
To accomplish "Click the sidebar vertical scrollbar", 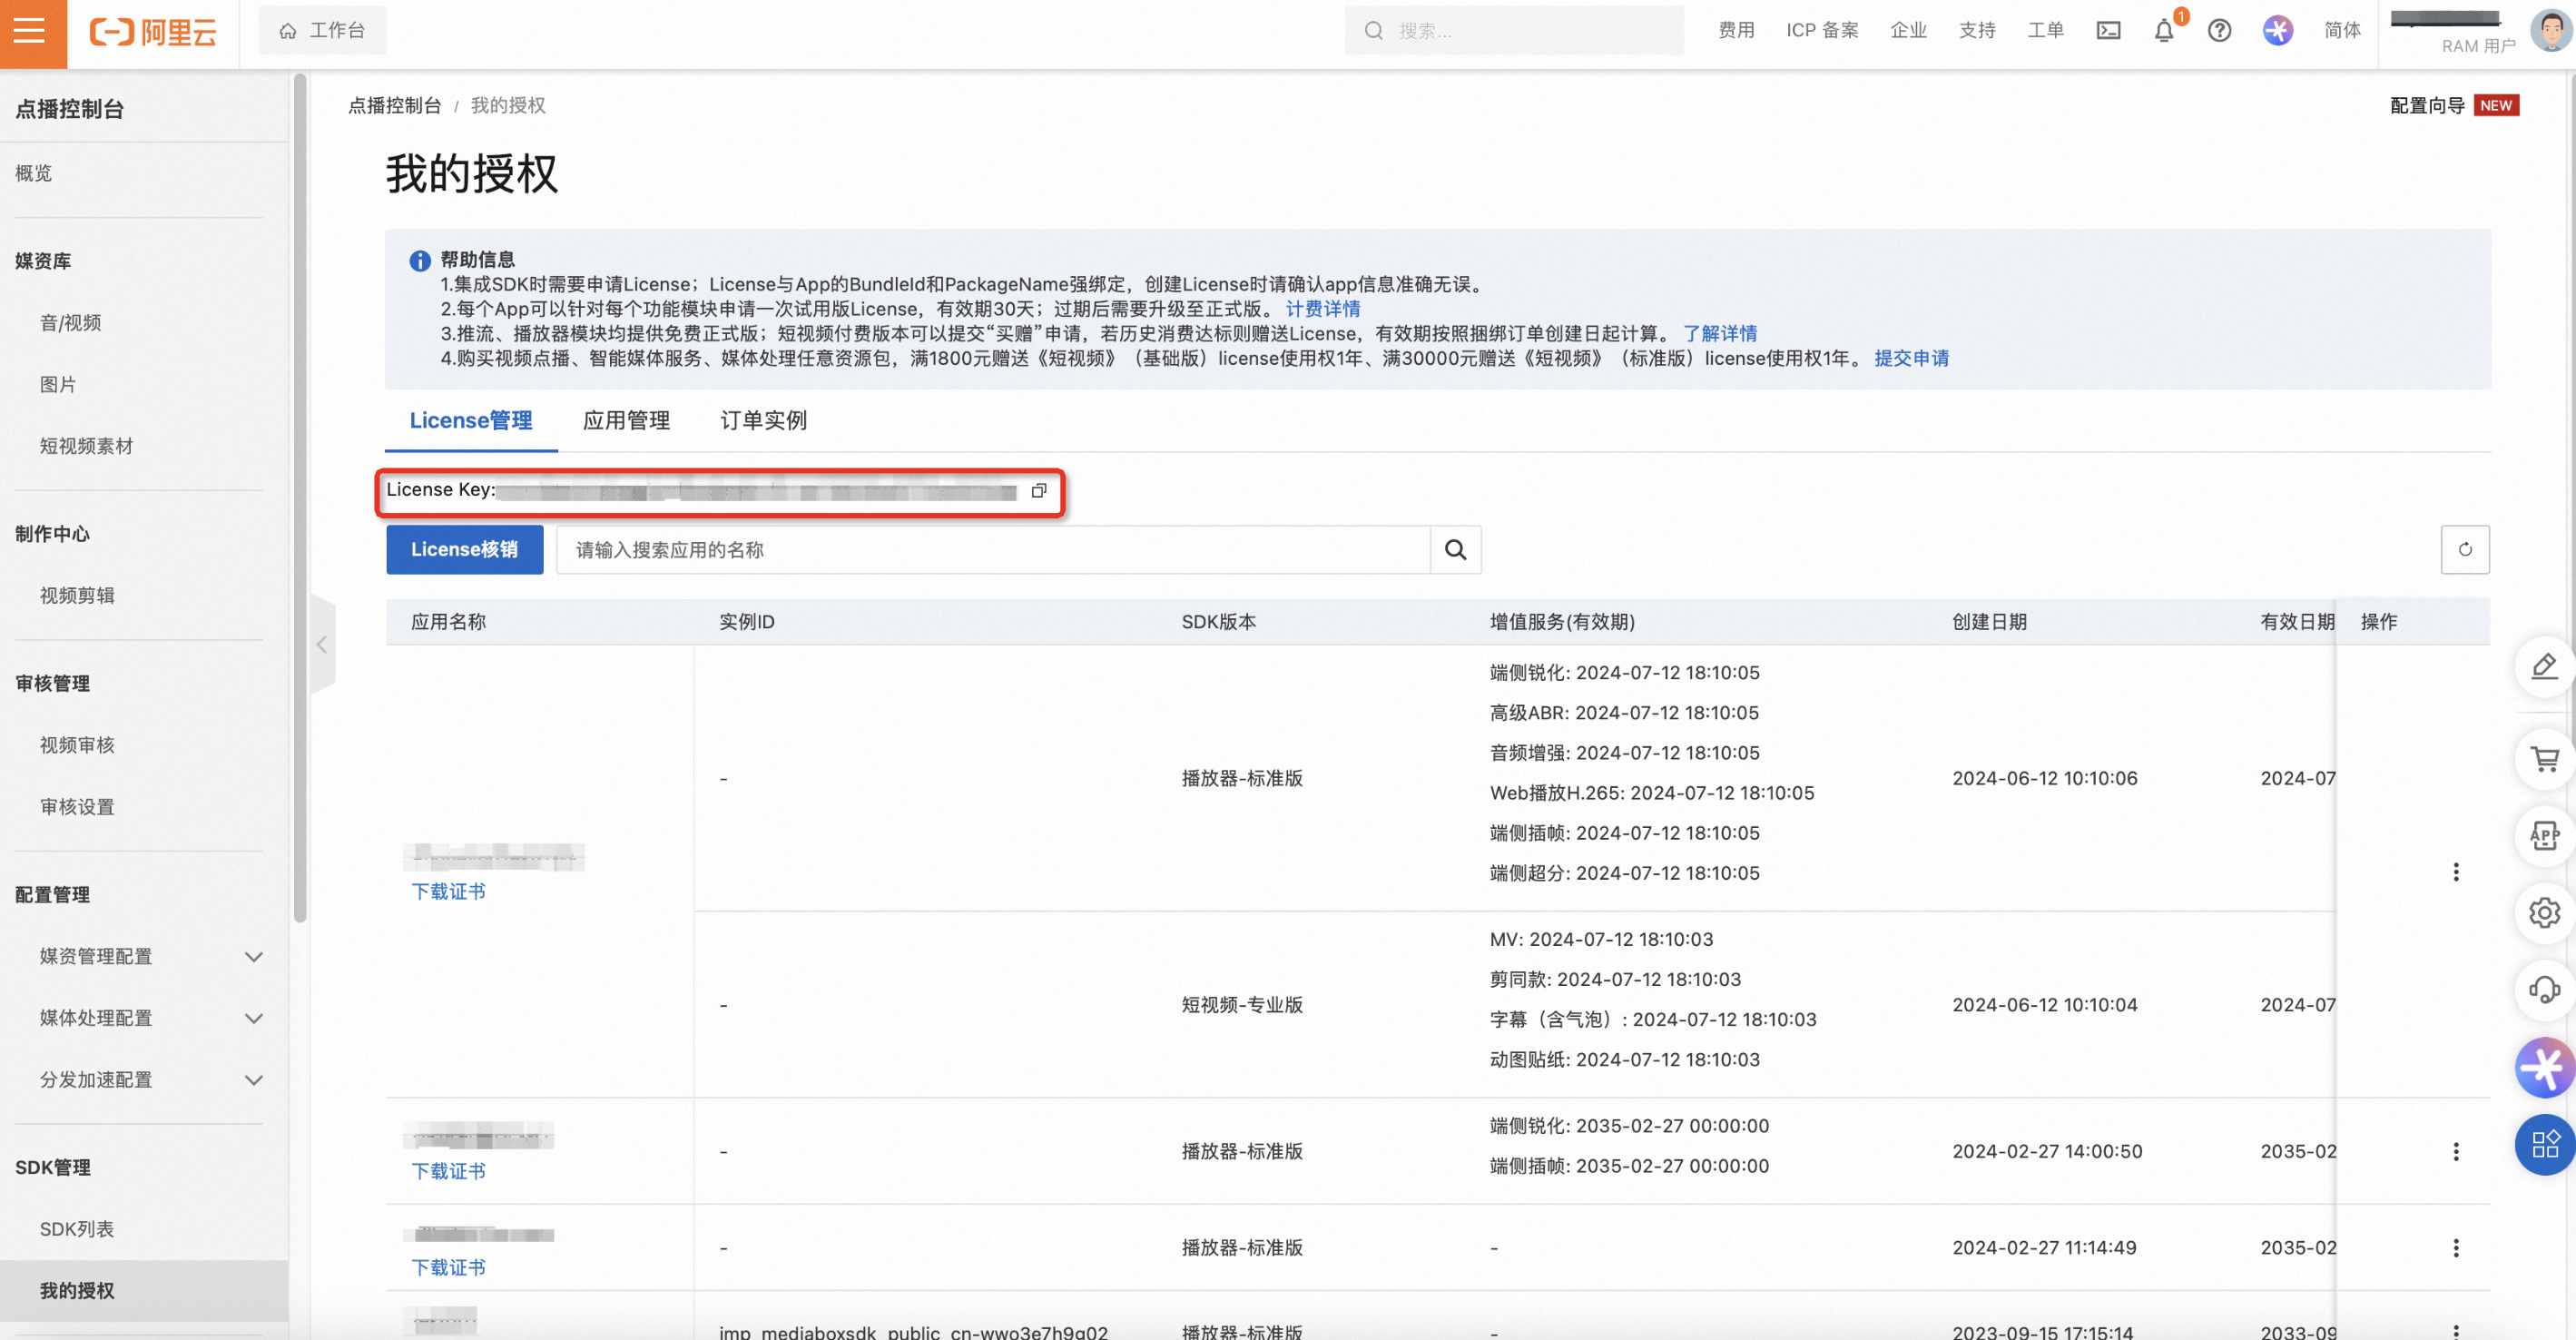I will [x=299, y=497].
